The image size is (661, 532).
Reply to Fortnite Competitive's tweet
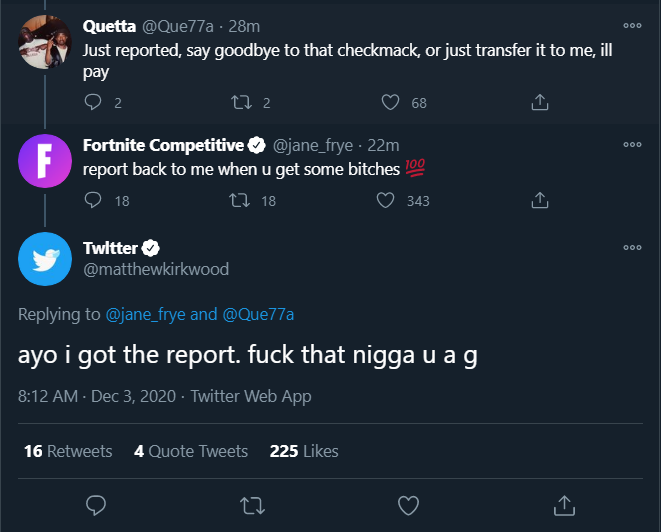(93, 200)
